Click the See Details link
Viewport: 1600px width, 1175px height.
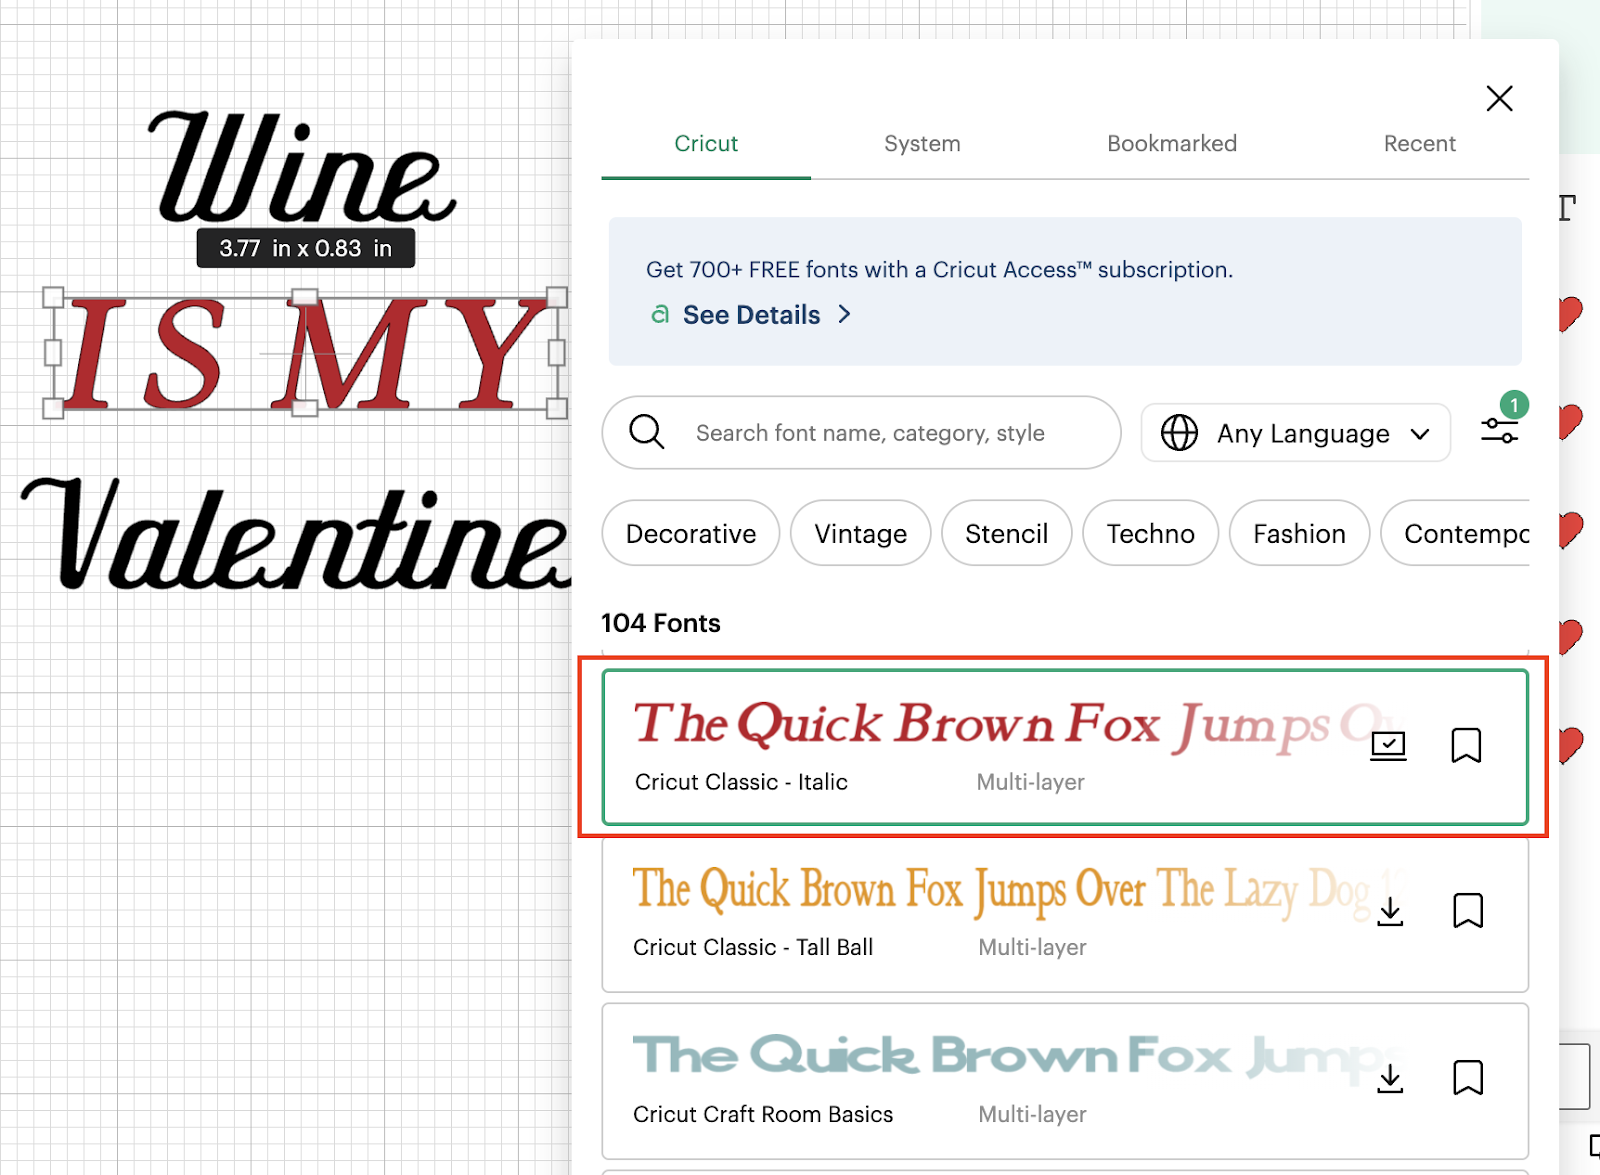tap(751, 315)
